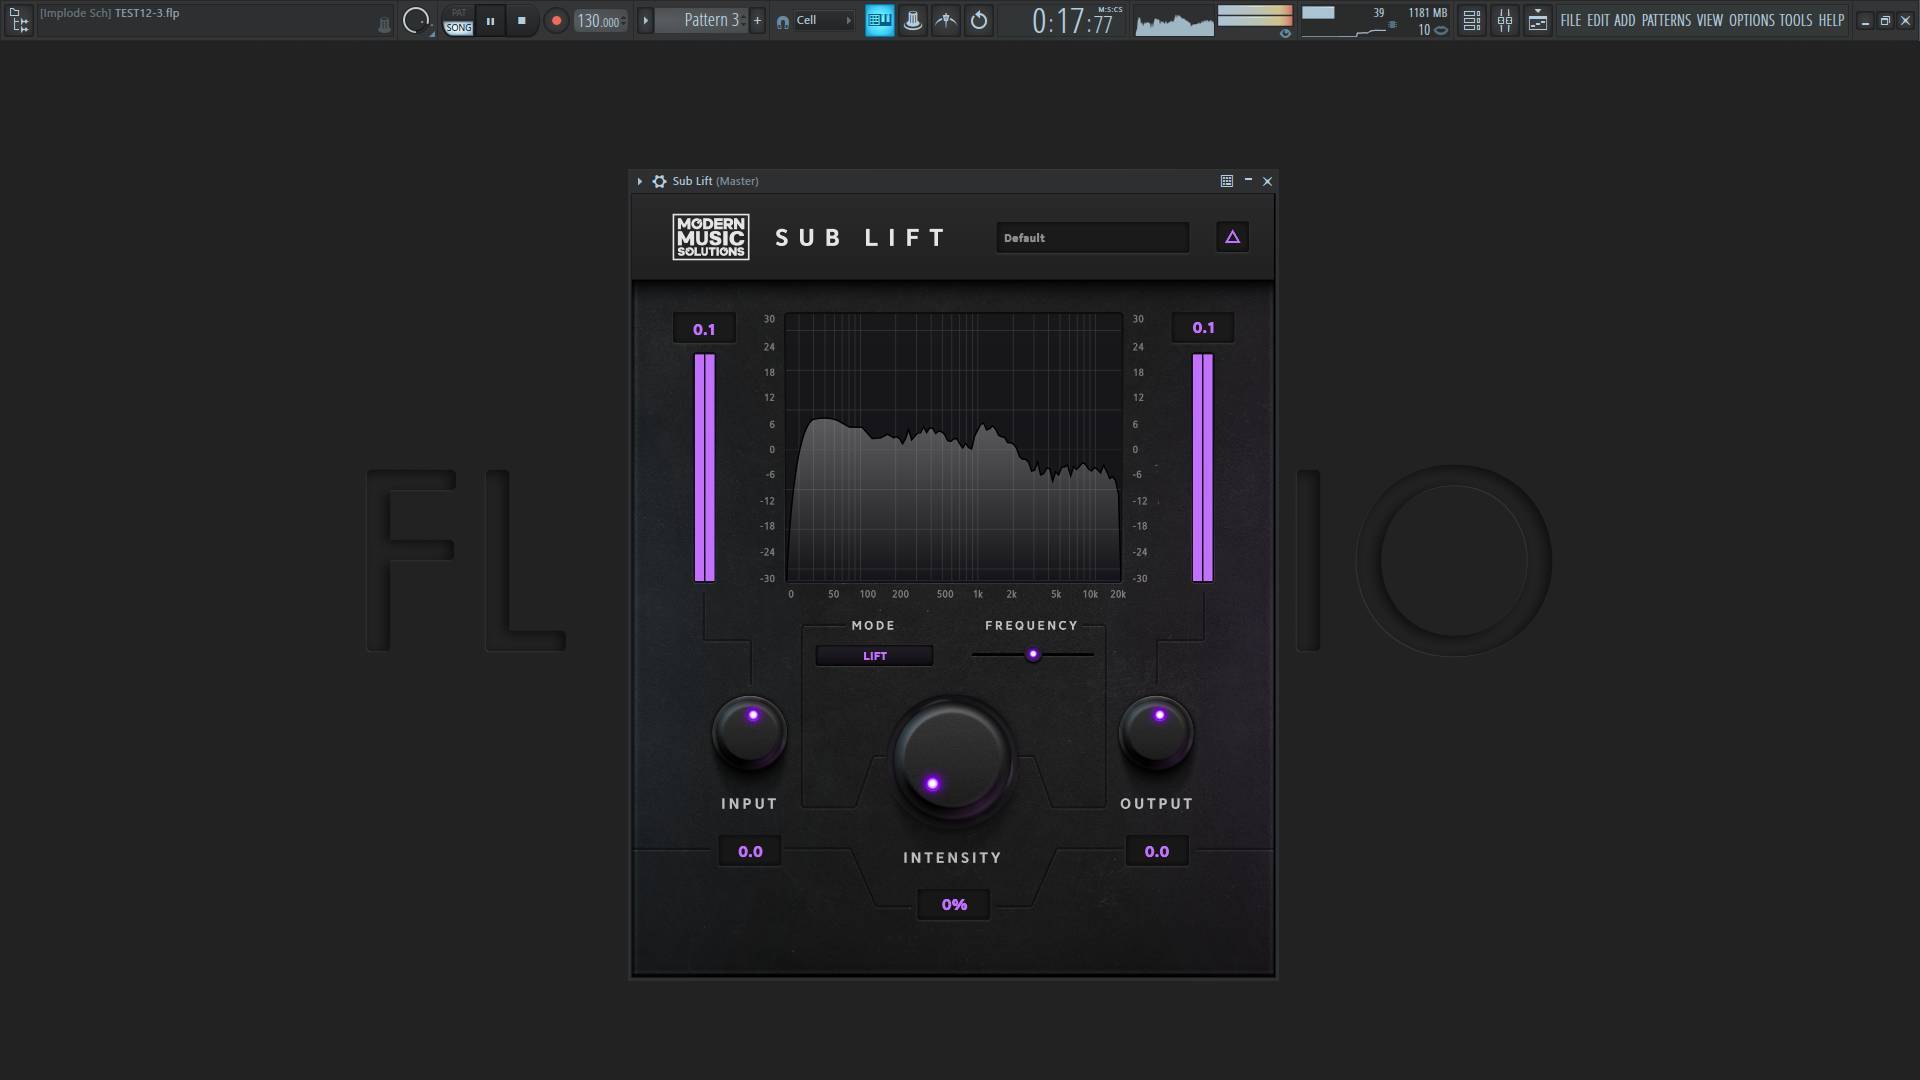Open the VIEW menu
Viewport: 1920px width, 1080px height.
pos(1710,20)
